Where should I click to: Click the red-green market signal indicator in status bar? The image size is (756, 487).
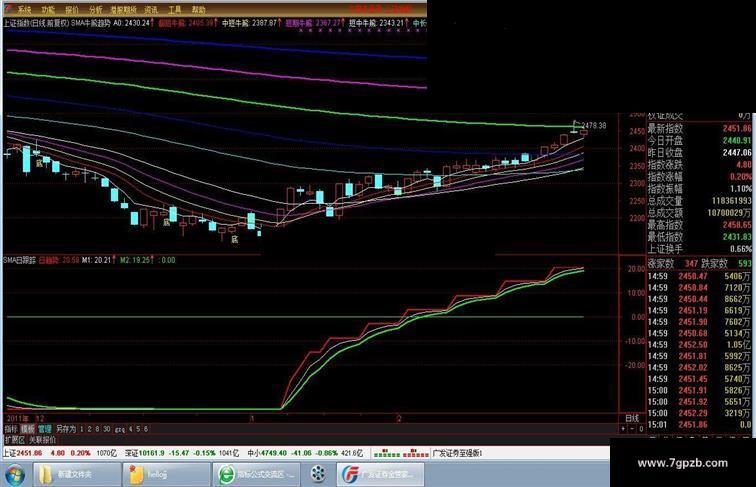click(402, 454)
